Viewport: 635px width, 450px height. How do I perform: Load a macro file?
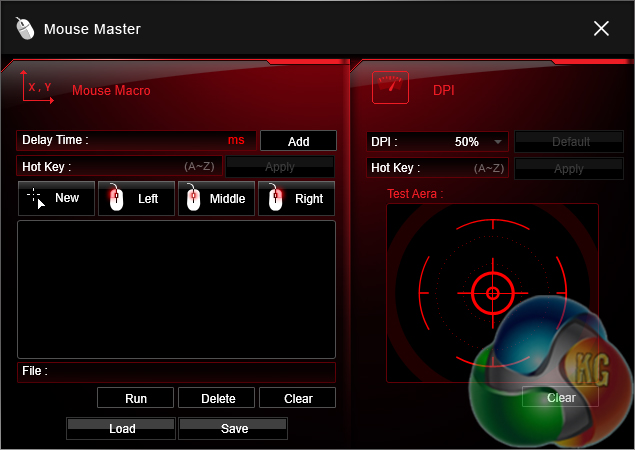click(x=121, y=429)
